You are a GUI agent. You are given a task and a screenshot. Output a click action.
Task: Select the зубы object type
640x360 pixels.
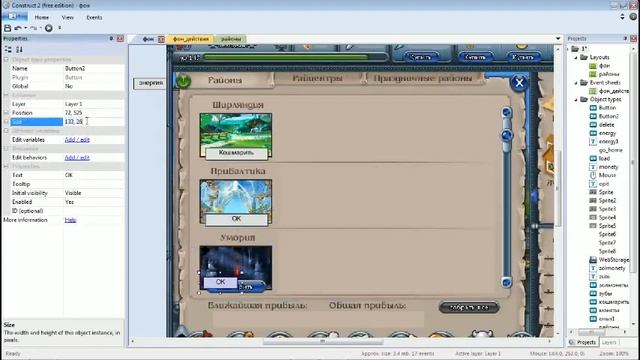click(605, 293)
